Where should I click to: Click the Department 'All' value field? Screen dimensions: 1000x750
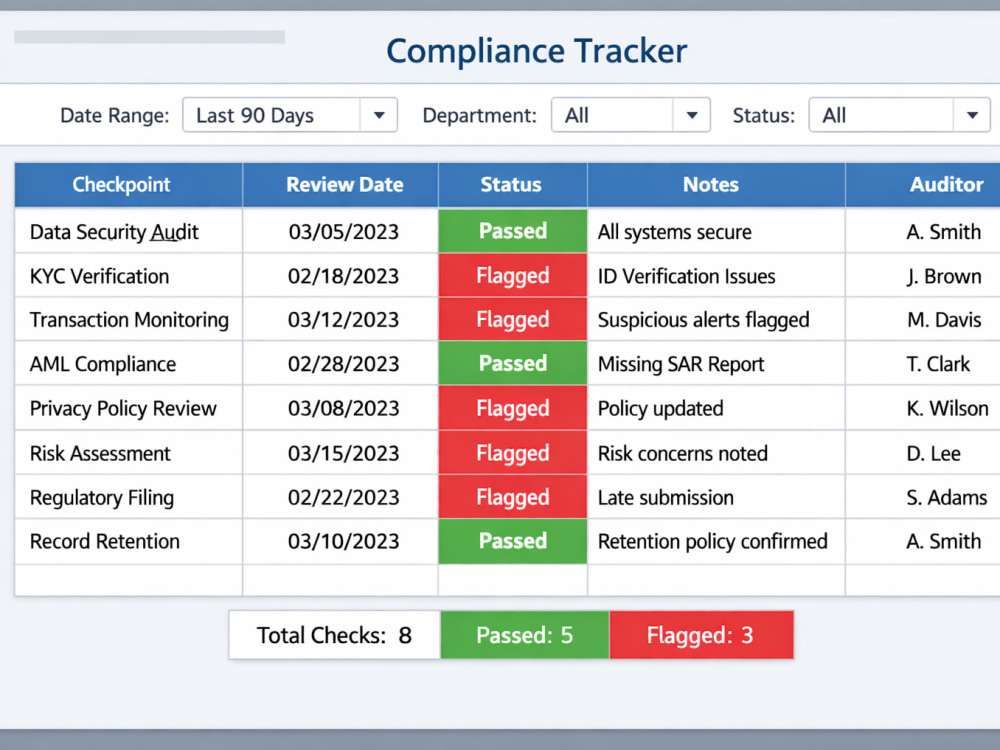pos(612,115)
